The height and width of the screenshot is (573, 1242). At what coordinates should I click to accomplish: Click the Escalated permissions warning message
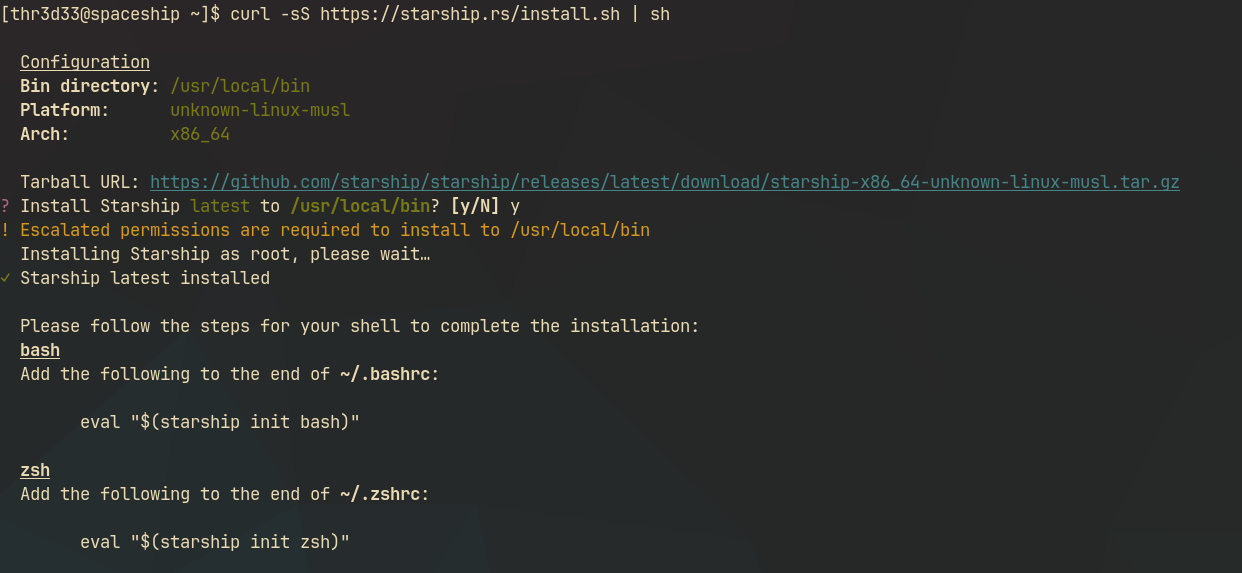pos(335,230)
